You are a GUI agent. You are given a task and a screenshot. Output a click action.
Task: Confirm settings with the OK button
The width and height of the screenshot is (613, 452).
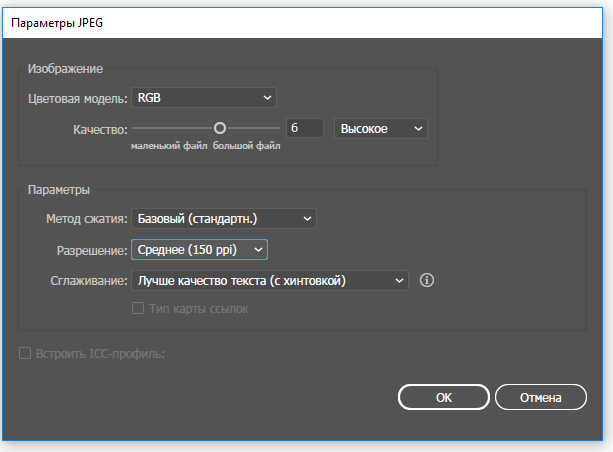(x=444, y=397)
